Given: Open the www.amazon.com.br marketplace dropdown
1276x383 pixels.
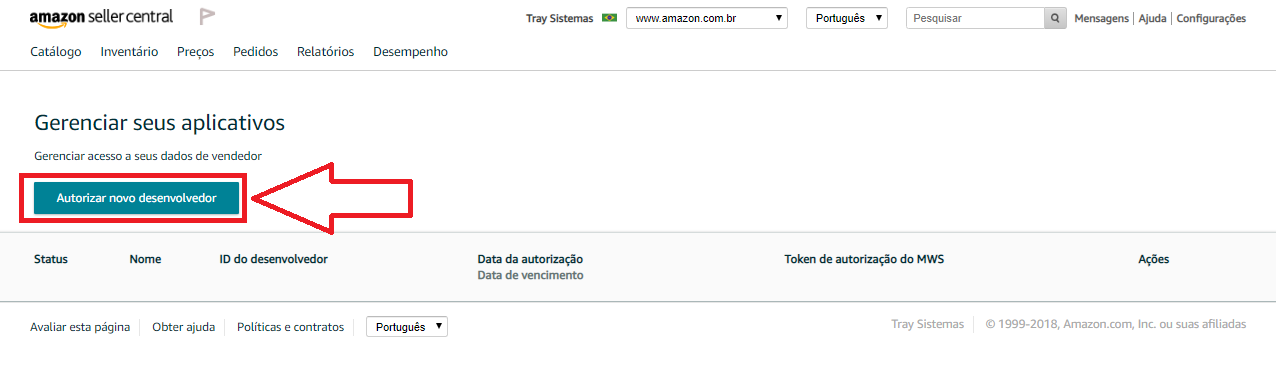Looking at the screenshot, I should [707, 18].
